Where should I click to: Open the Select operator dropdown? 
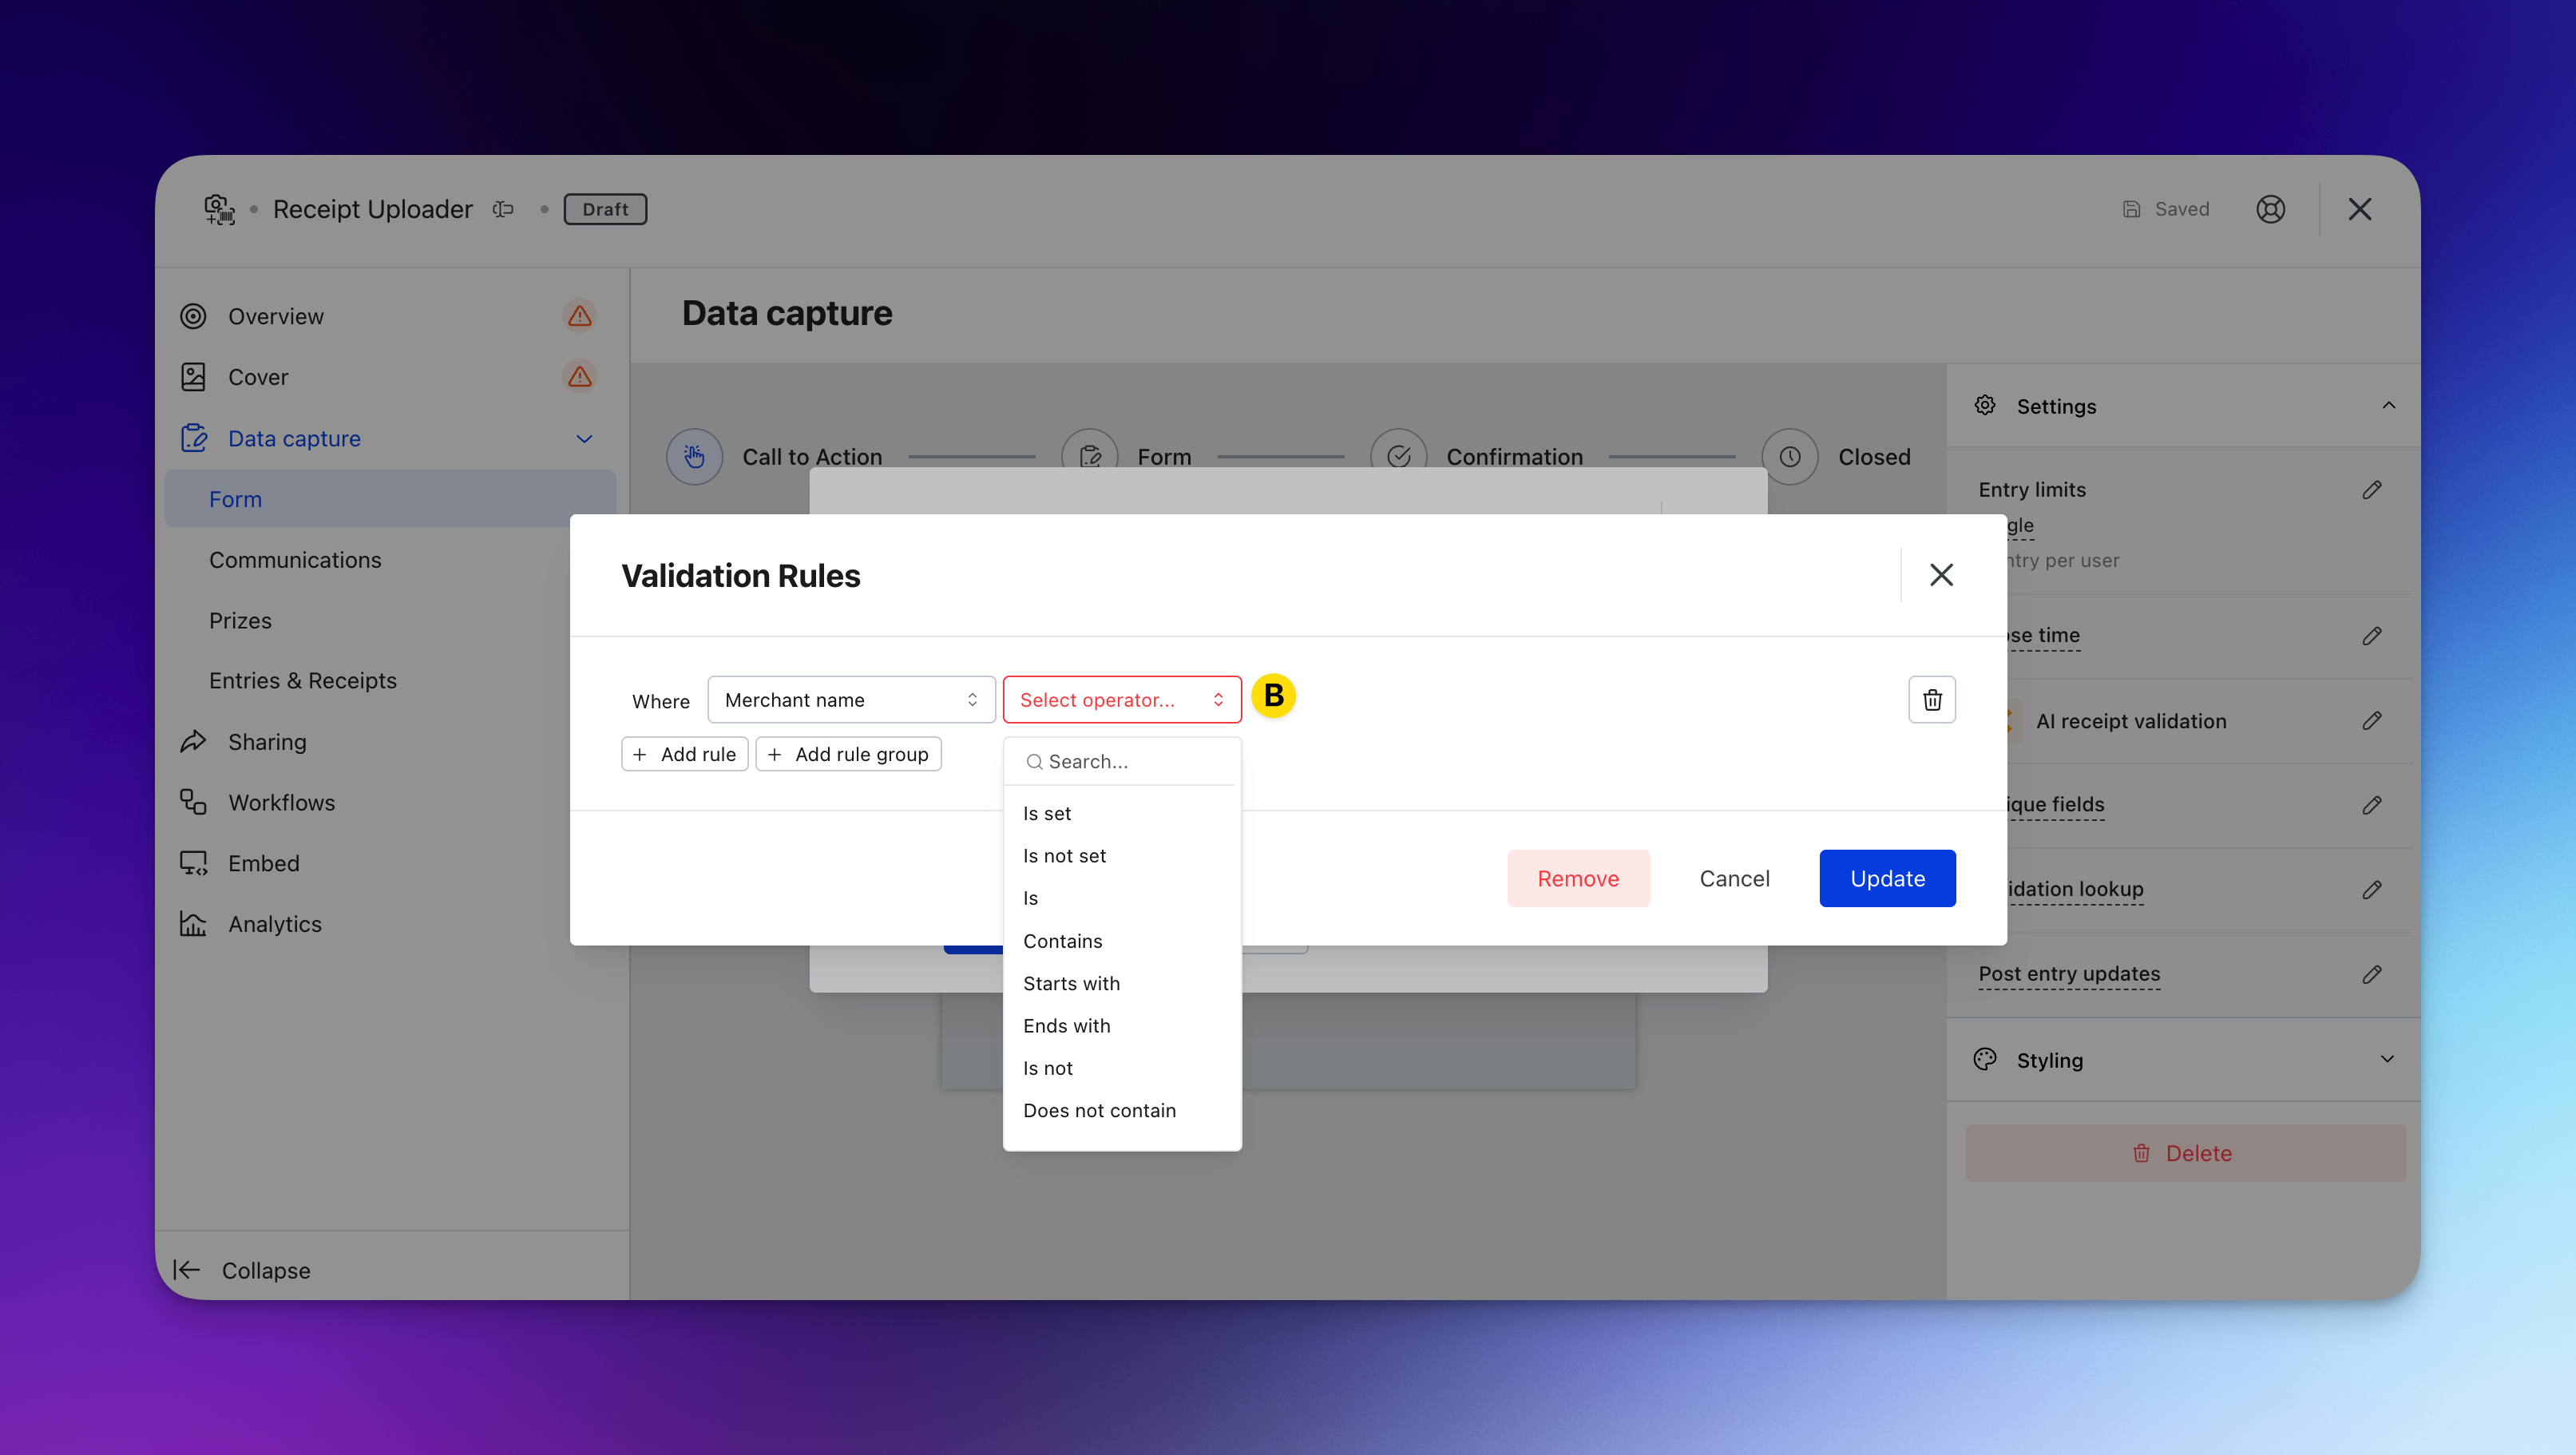(x=1121, y=700)
